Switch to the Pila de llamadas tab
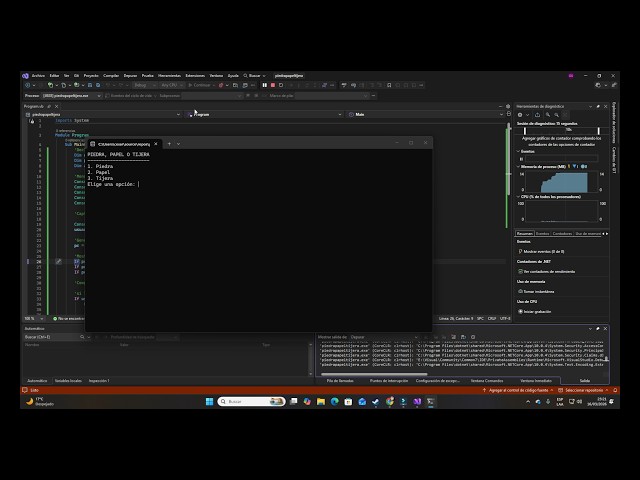Screen dimensions: 640x480 click(x=340, y=380)
